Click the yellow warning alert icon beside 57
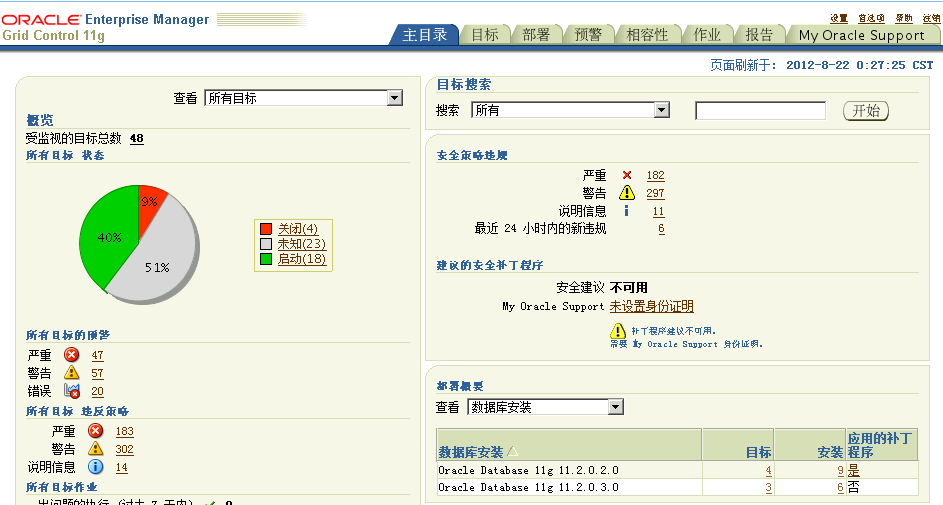943x505 pixels. point(72,373)
